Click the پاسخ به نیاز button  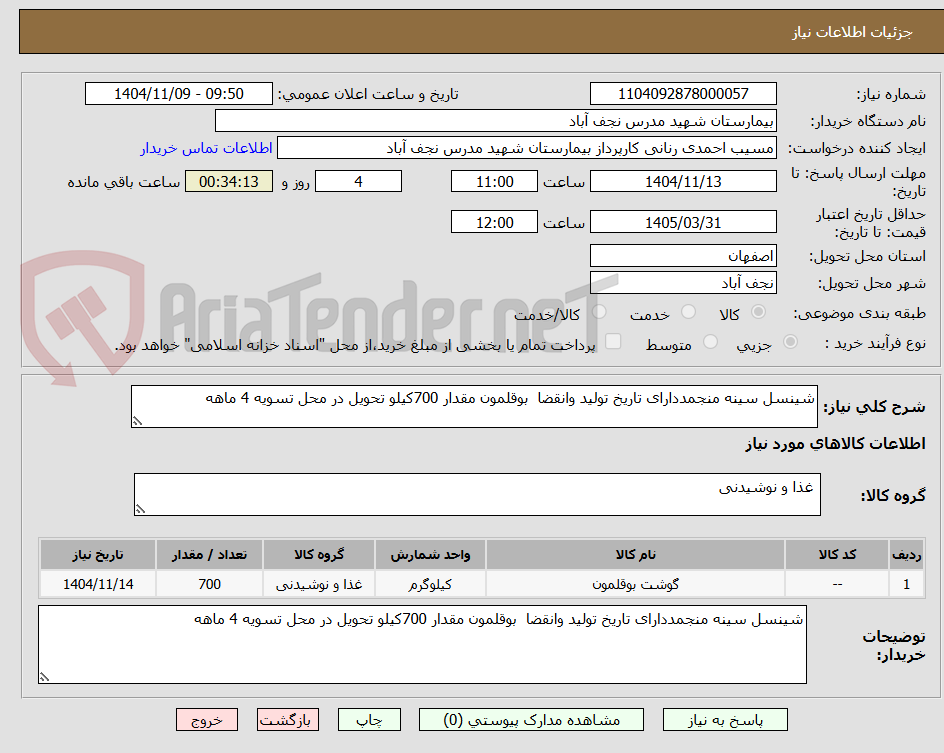pos(725,720)
